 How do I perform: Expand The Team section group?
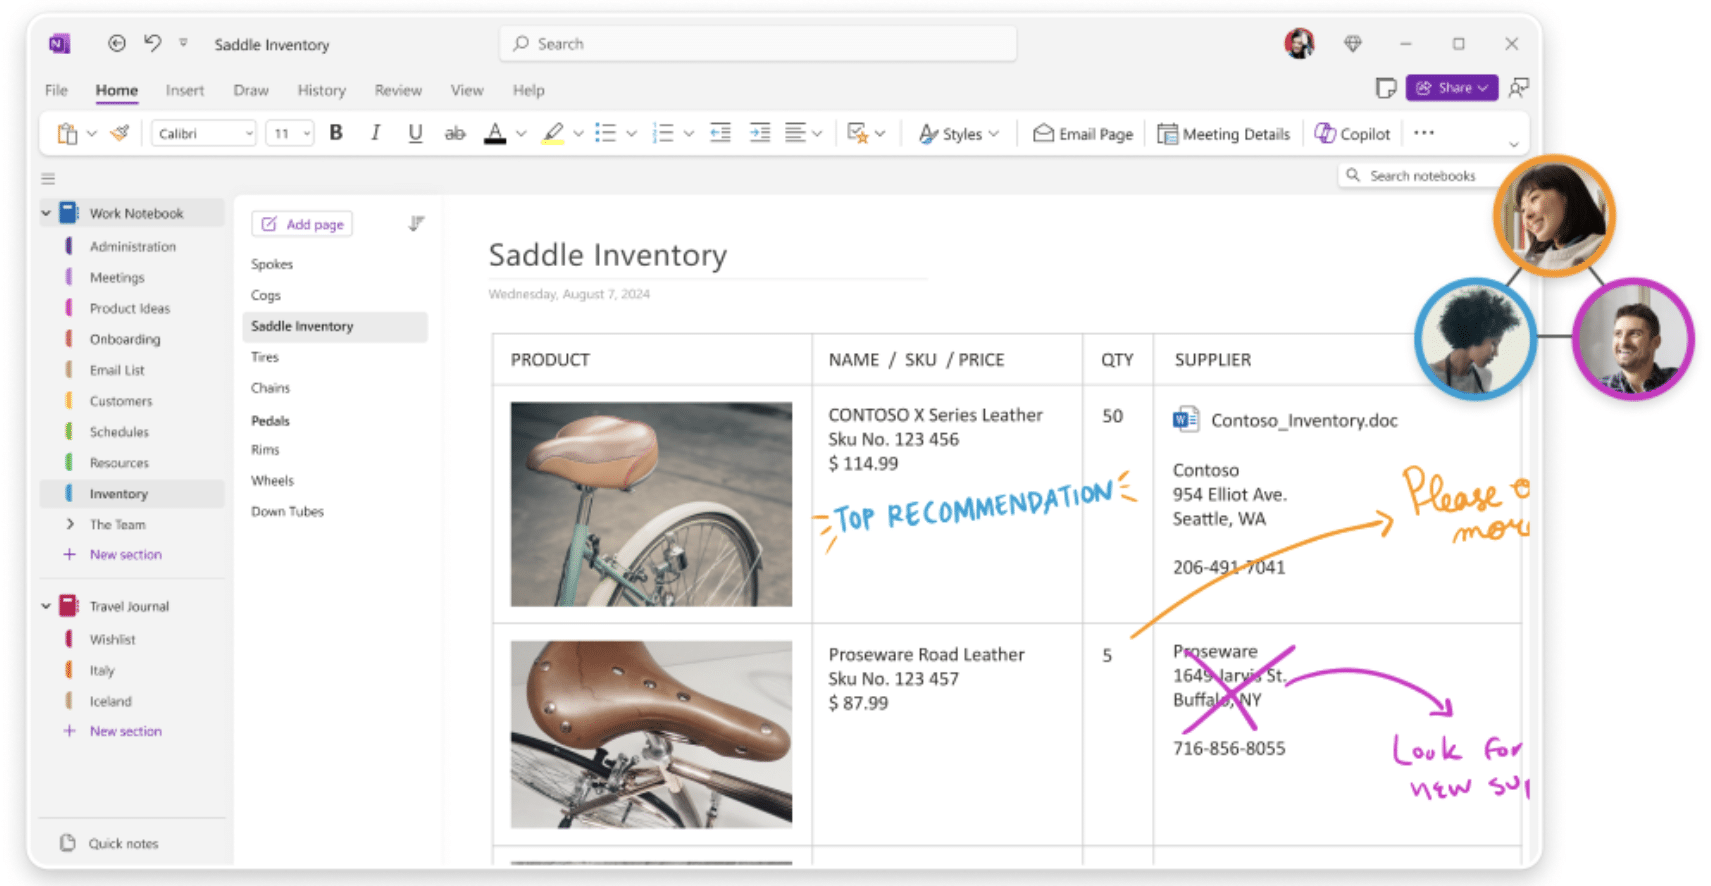point(70,524)
